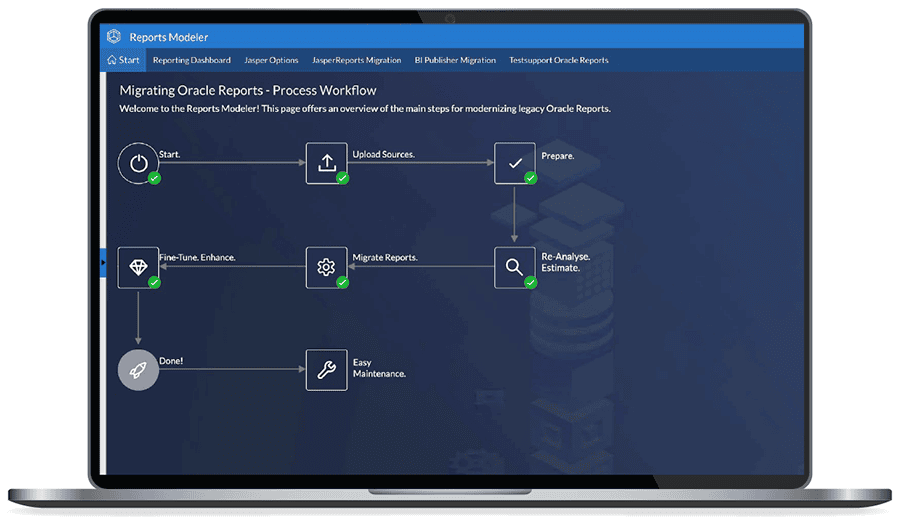Screen dimensions: 900x525
Task: Click the Start power icon step
Action: [x=138, y=164]
